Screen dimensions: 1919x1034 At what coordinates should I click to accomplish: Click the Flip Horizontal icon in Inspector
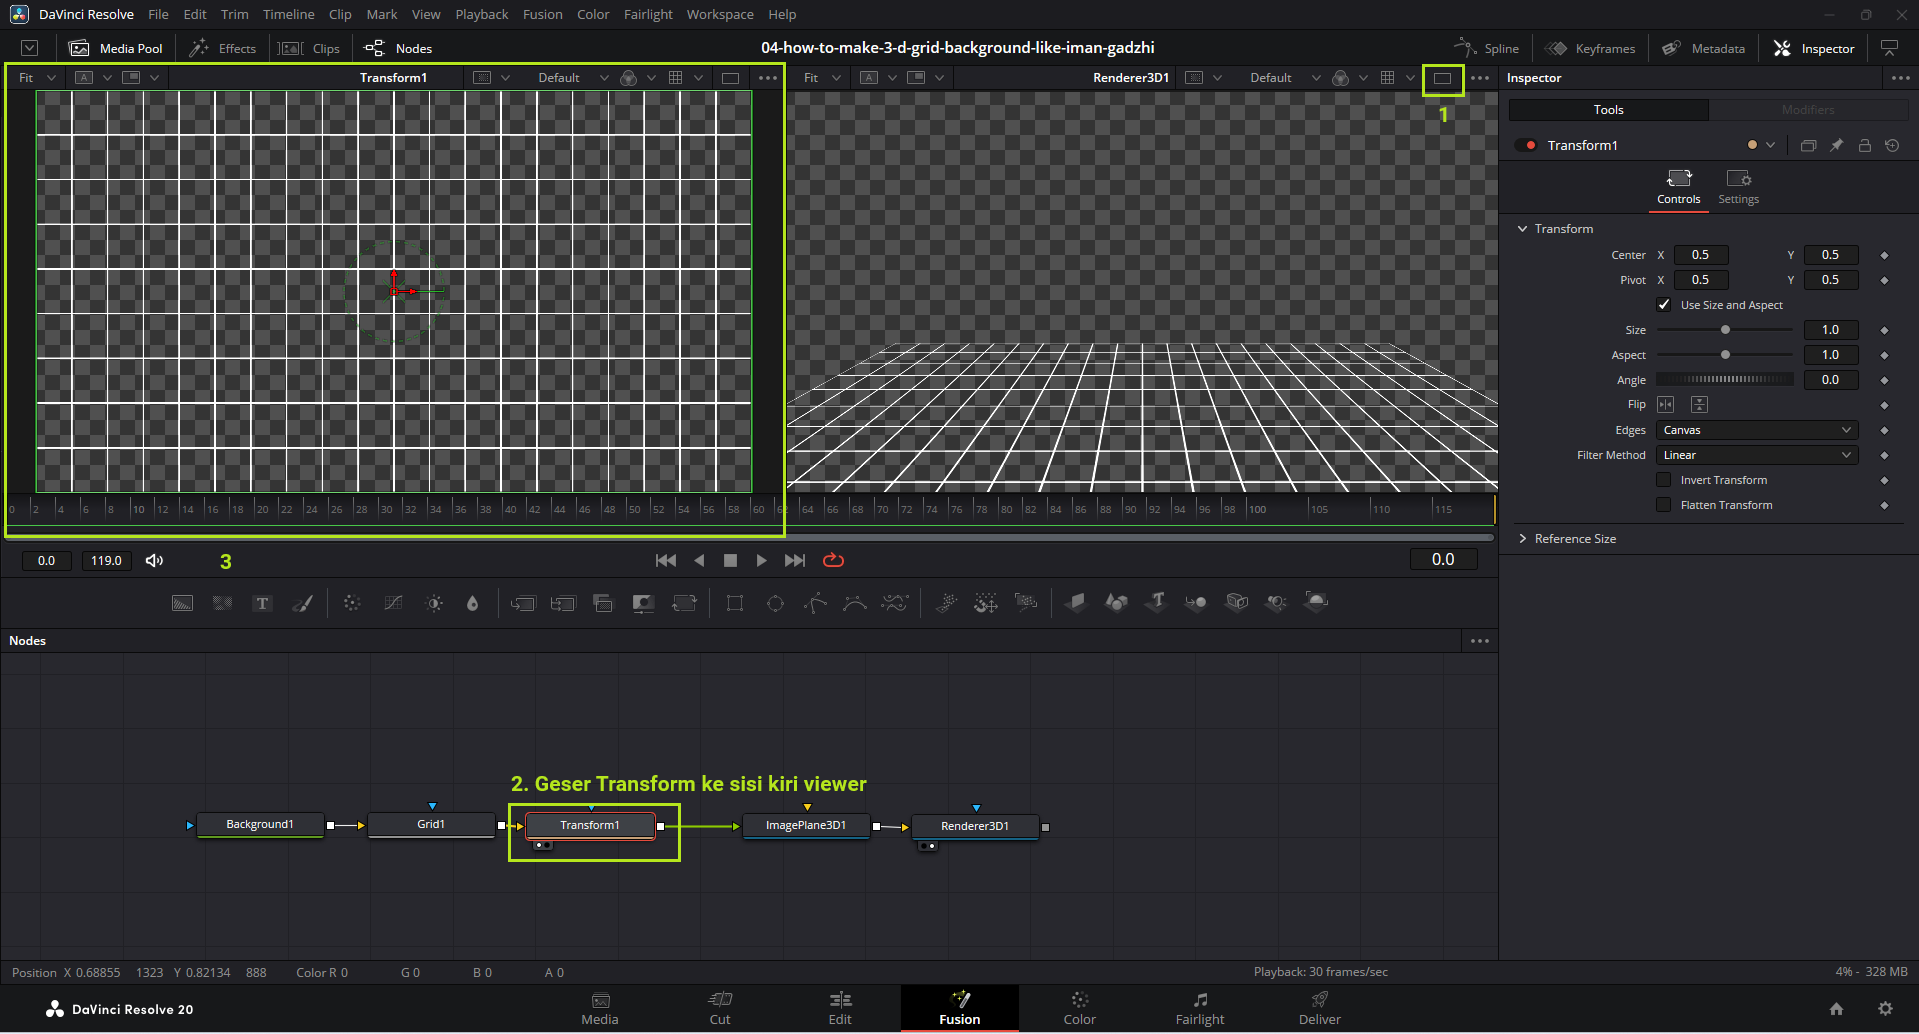(x=1665, y=405)
